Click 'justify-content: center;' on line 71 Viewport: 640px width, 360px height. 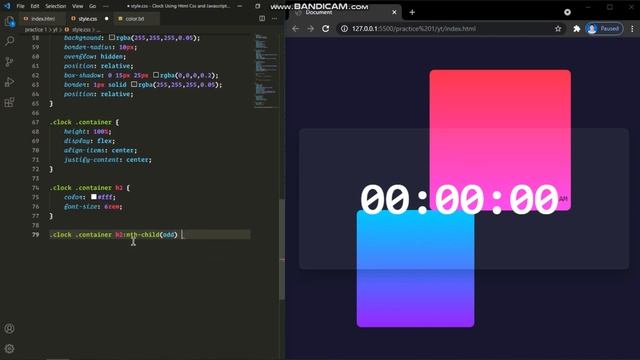[108, 160]
